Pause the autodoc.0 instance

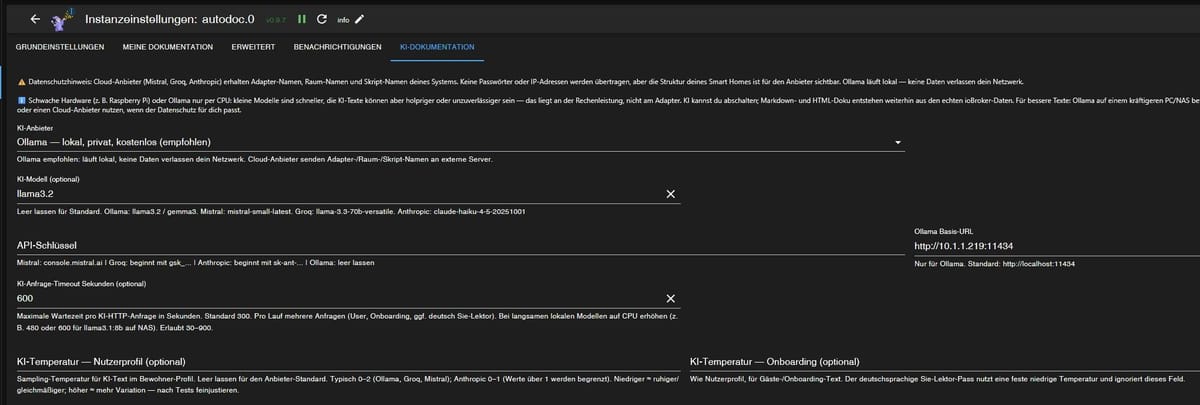click(301, 19)
